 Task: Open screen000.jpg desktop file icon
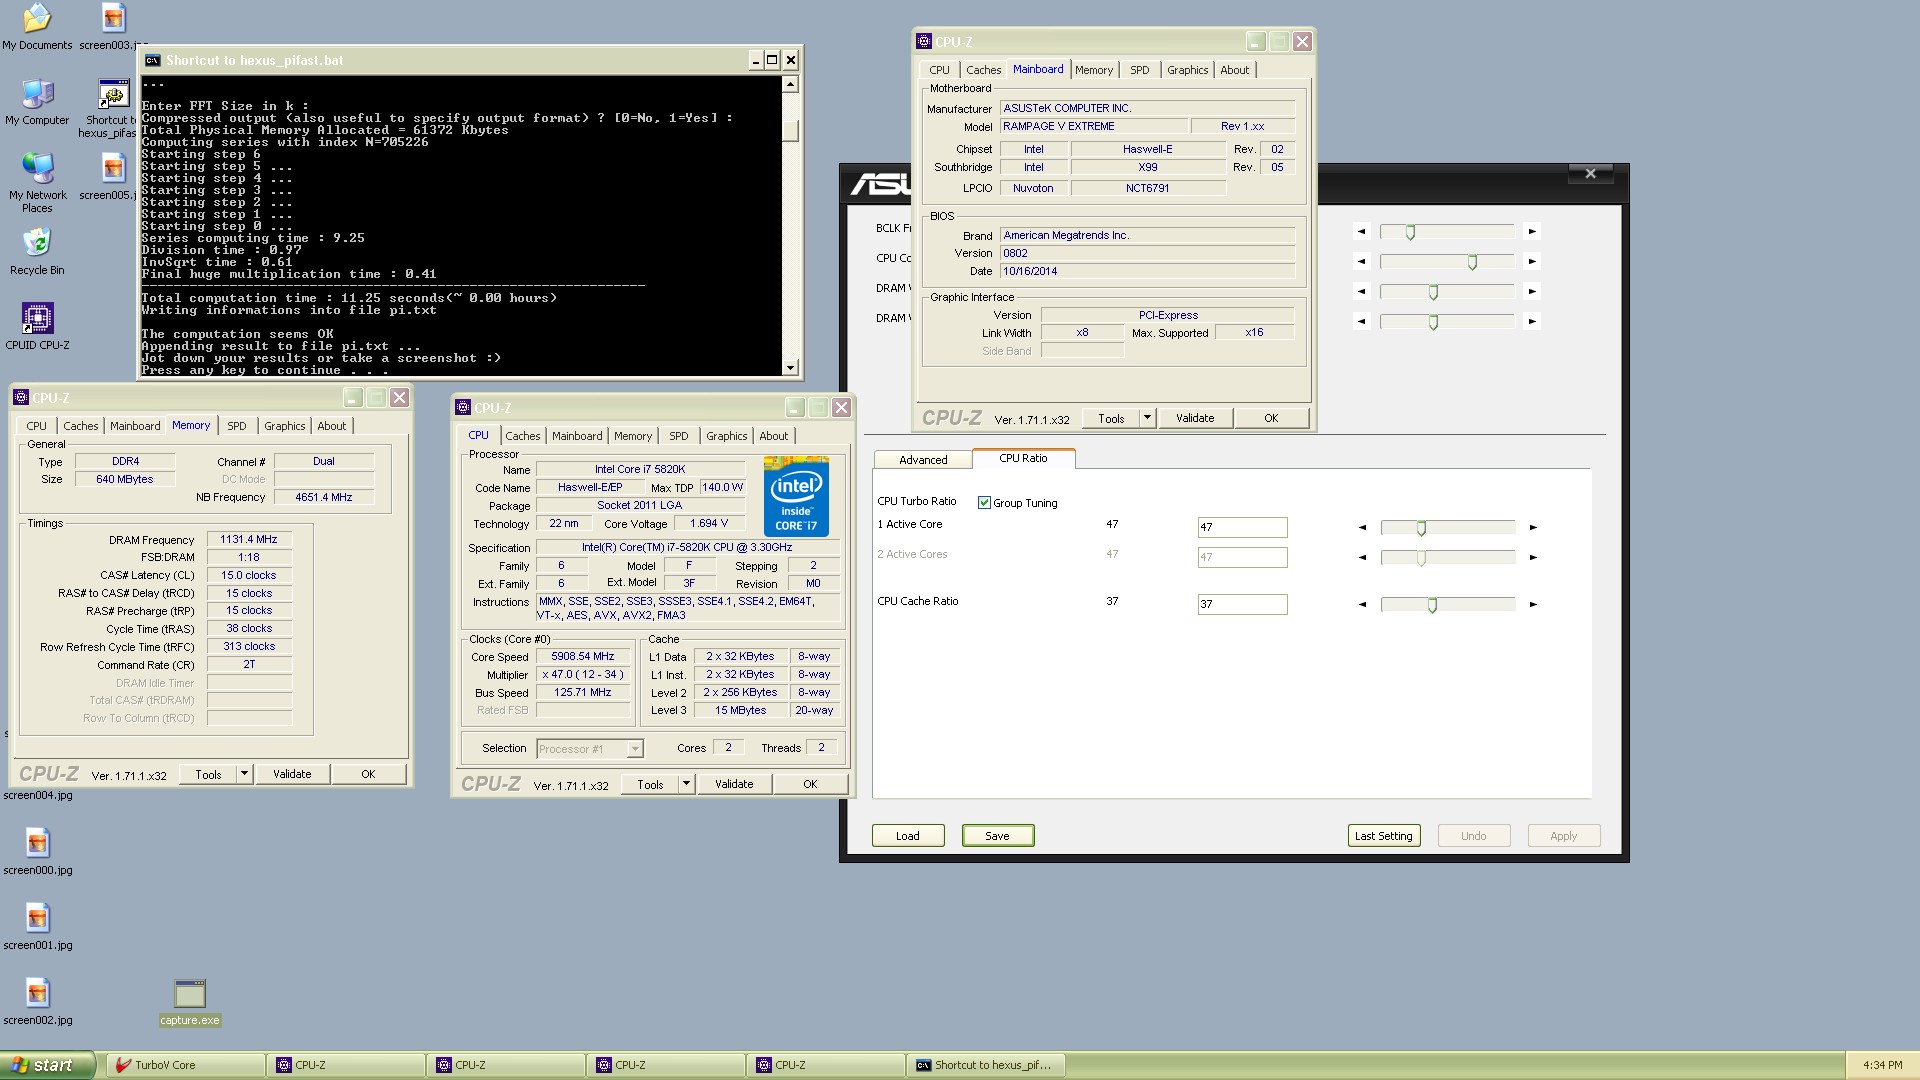tap(37, 851)
